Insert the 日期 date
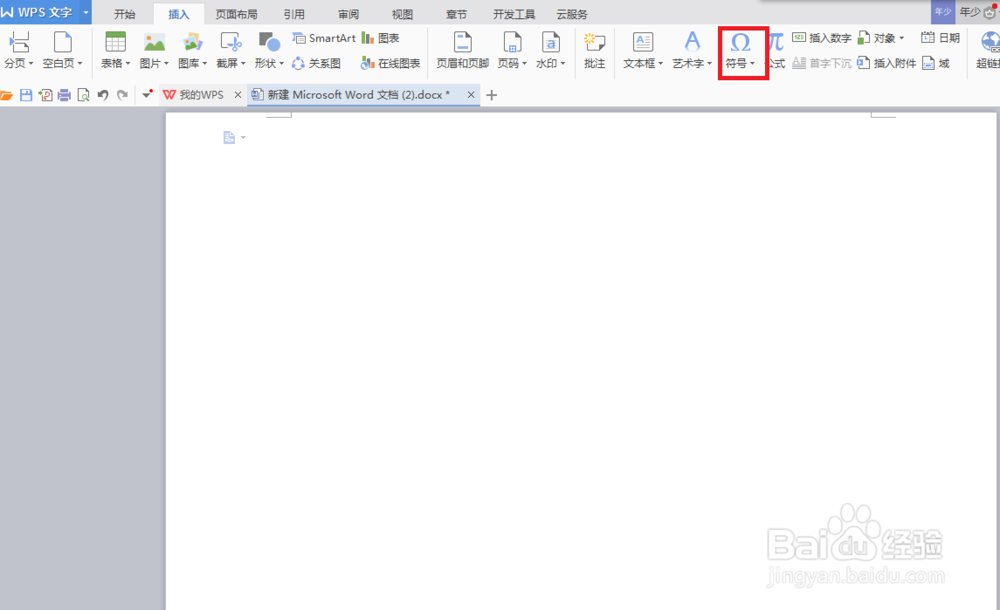The width and height of the screenshot is (1000, 610). (941, 38)
